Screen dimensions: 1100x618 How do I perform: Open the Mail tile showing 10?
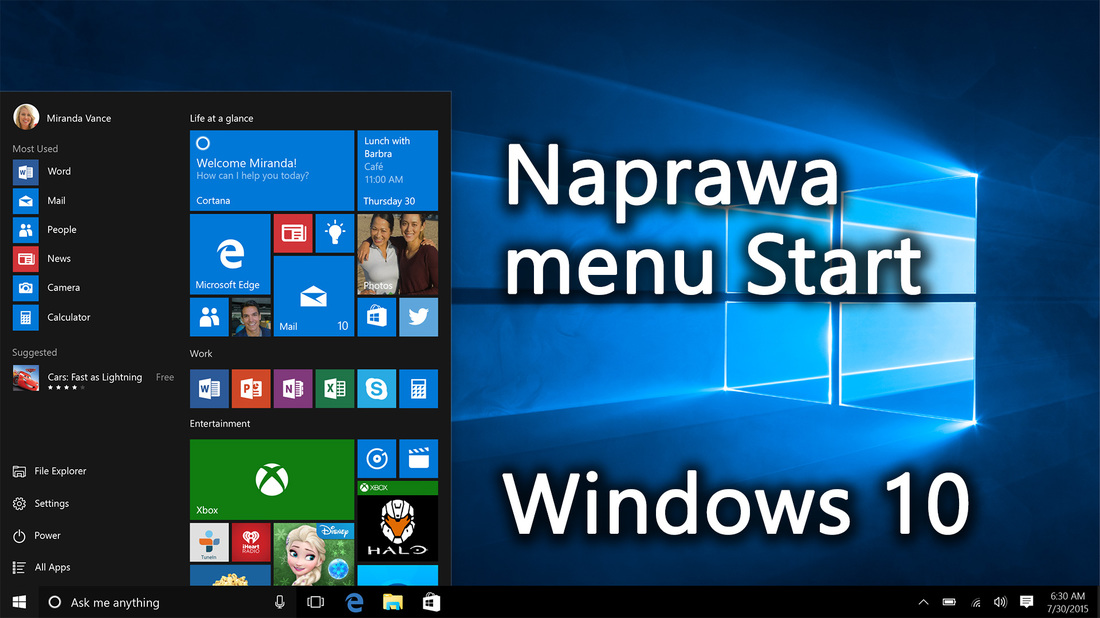[x=314, y=296]
